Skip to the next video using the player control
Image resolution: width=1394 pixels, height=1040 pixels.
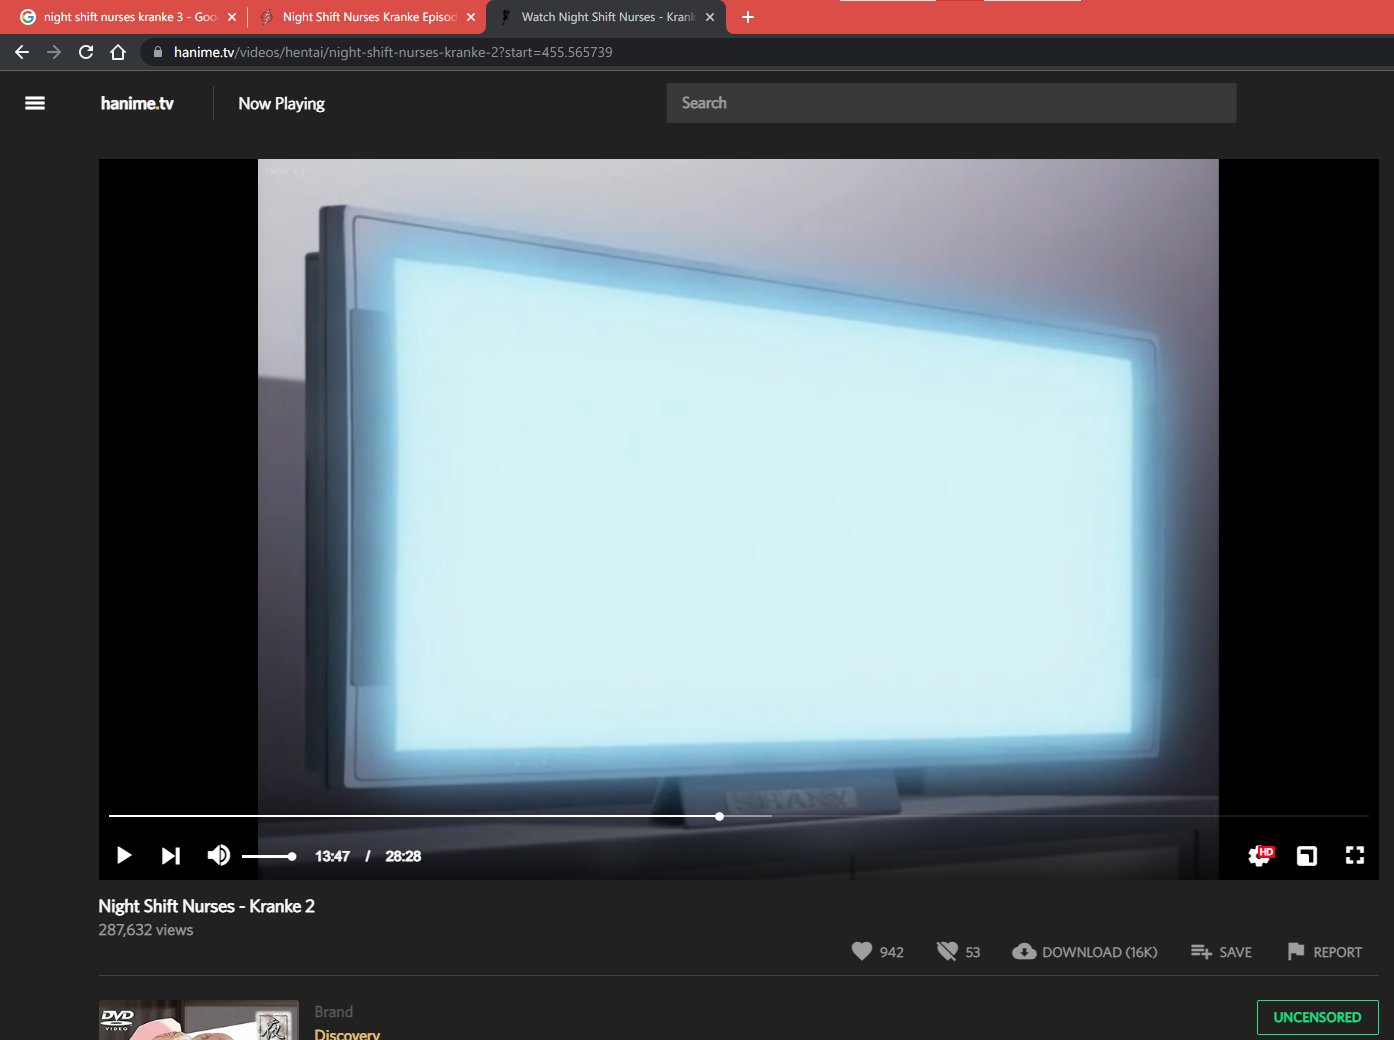coord(171,856)
